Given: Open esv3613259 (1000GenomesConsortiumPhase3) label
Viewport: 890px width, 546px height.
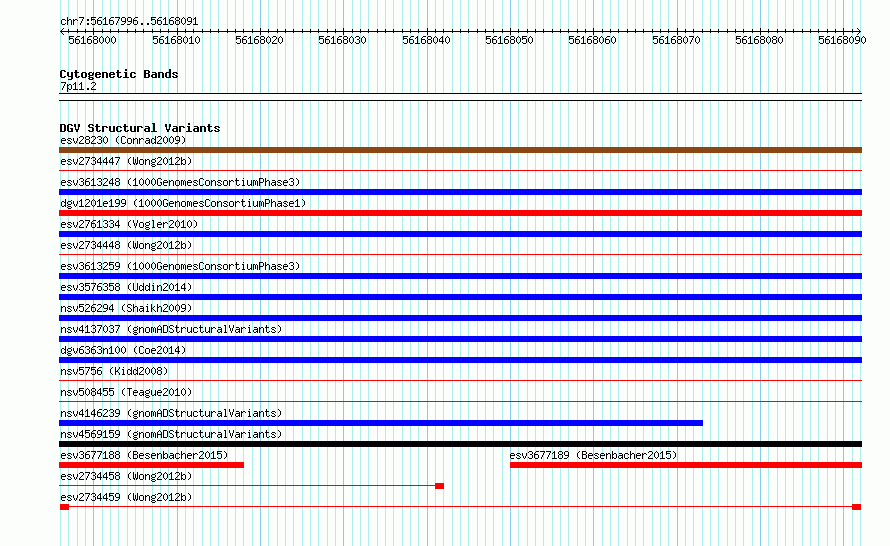Looking at the screenshot, I should coord(180,266).
